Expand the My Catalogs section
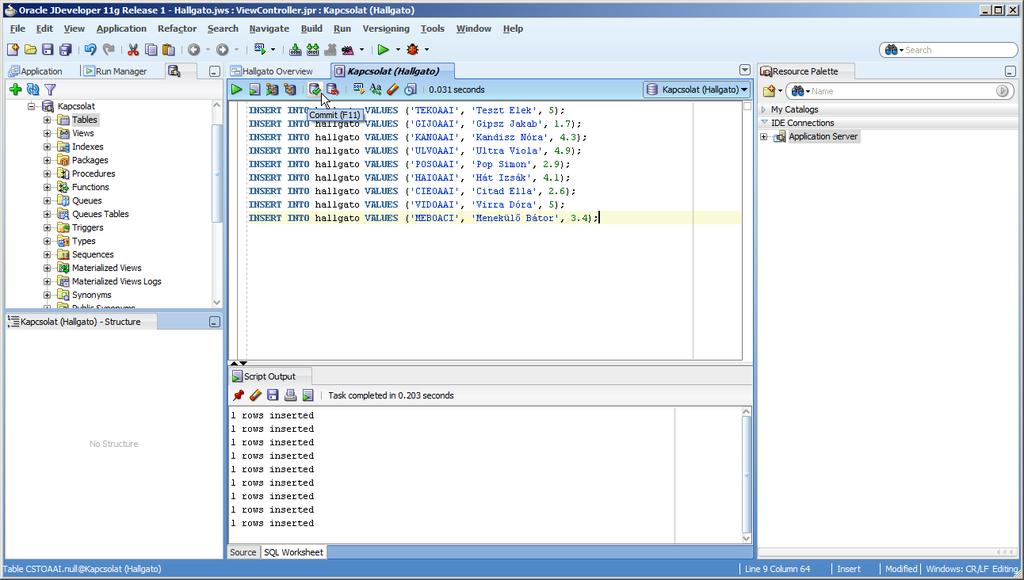The height and width of the screenshot is (580, 1024). pyautogui.click(x=764, y=110)
